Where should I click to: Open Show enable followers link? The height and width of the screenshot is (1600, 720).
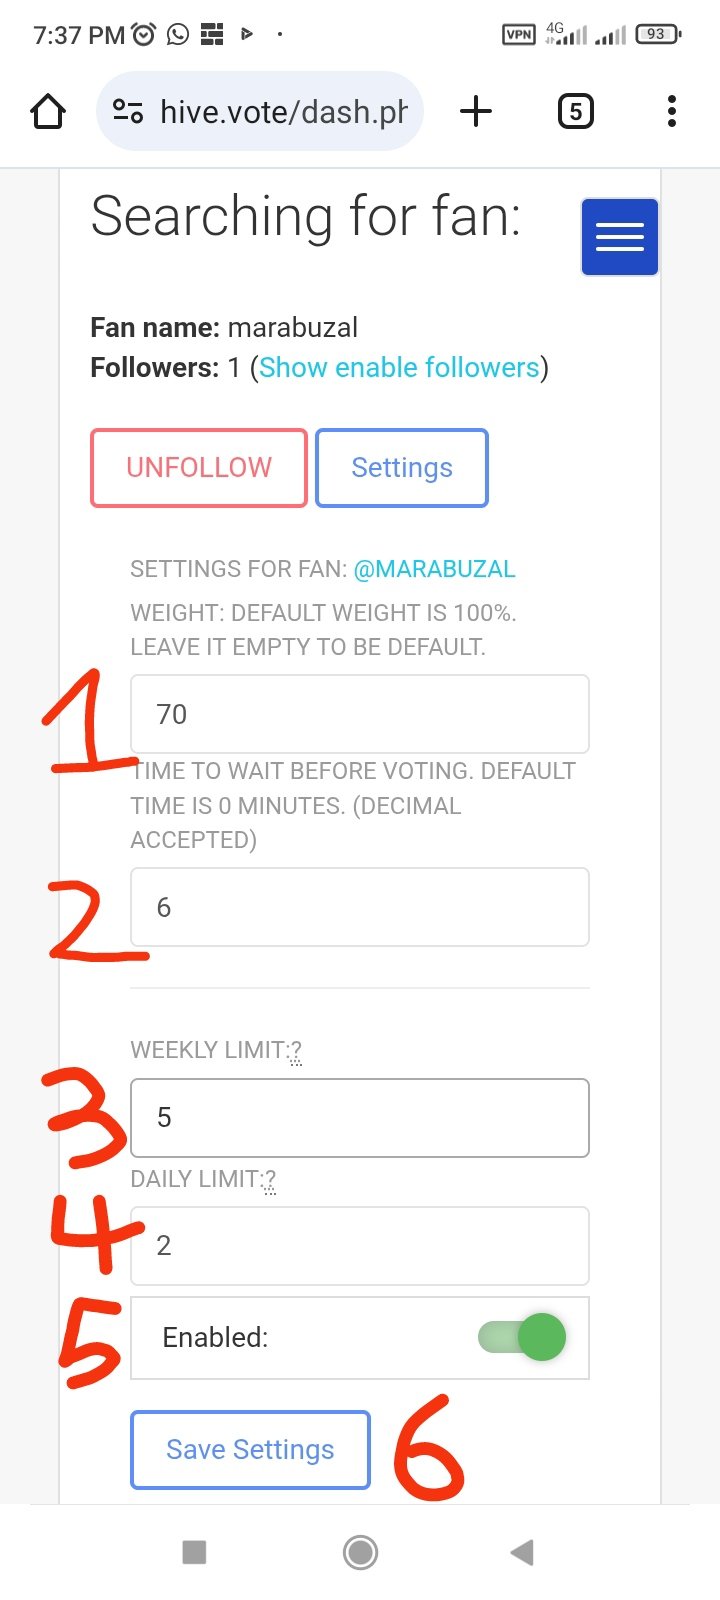coord(399,368)
